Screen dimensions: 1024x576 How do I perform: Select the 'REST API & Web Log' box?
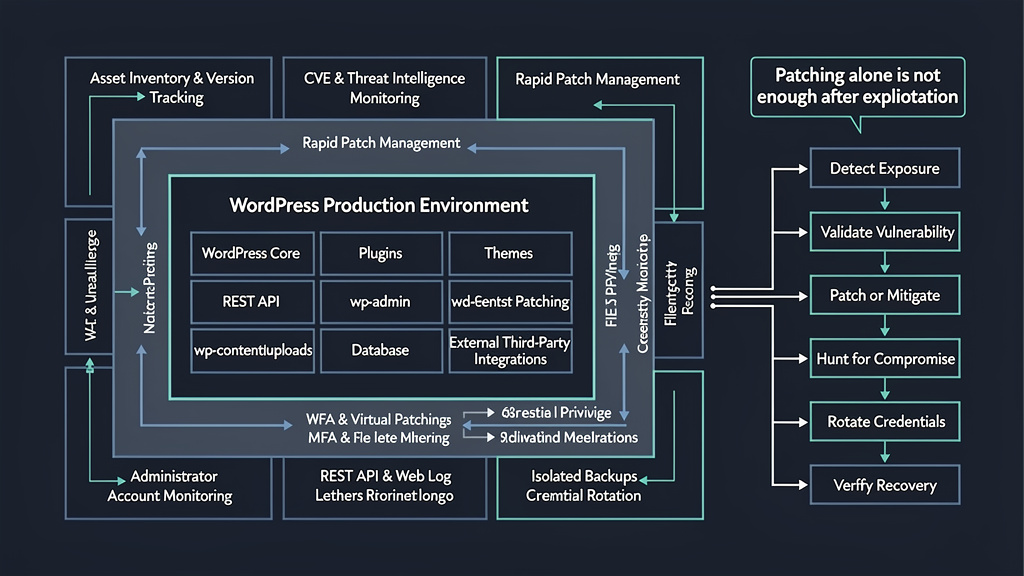385,488
